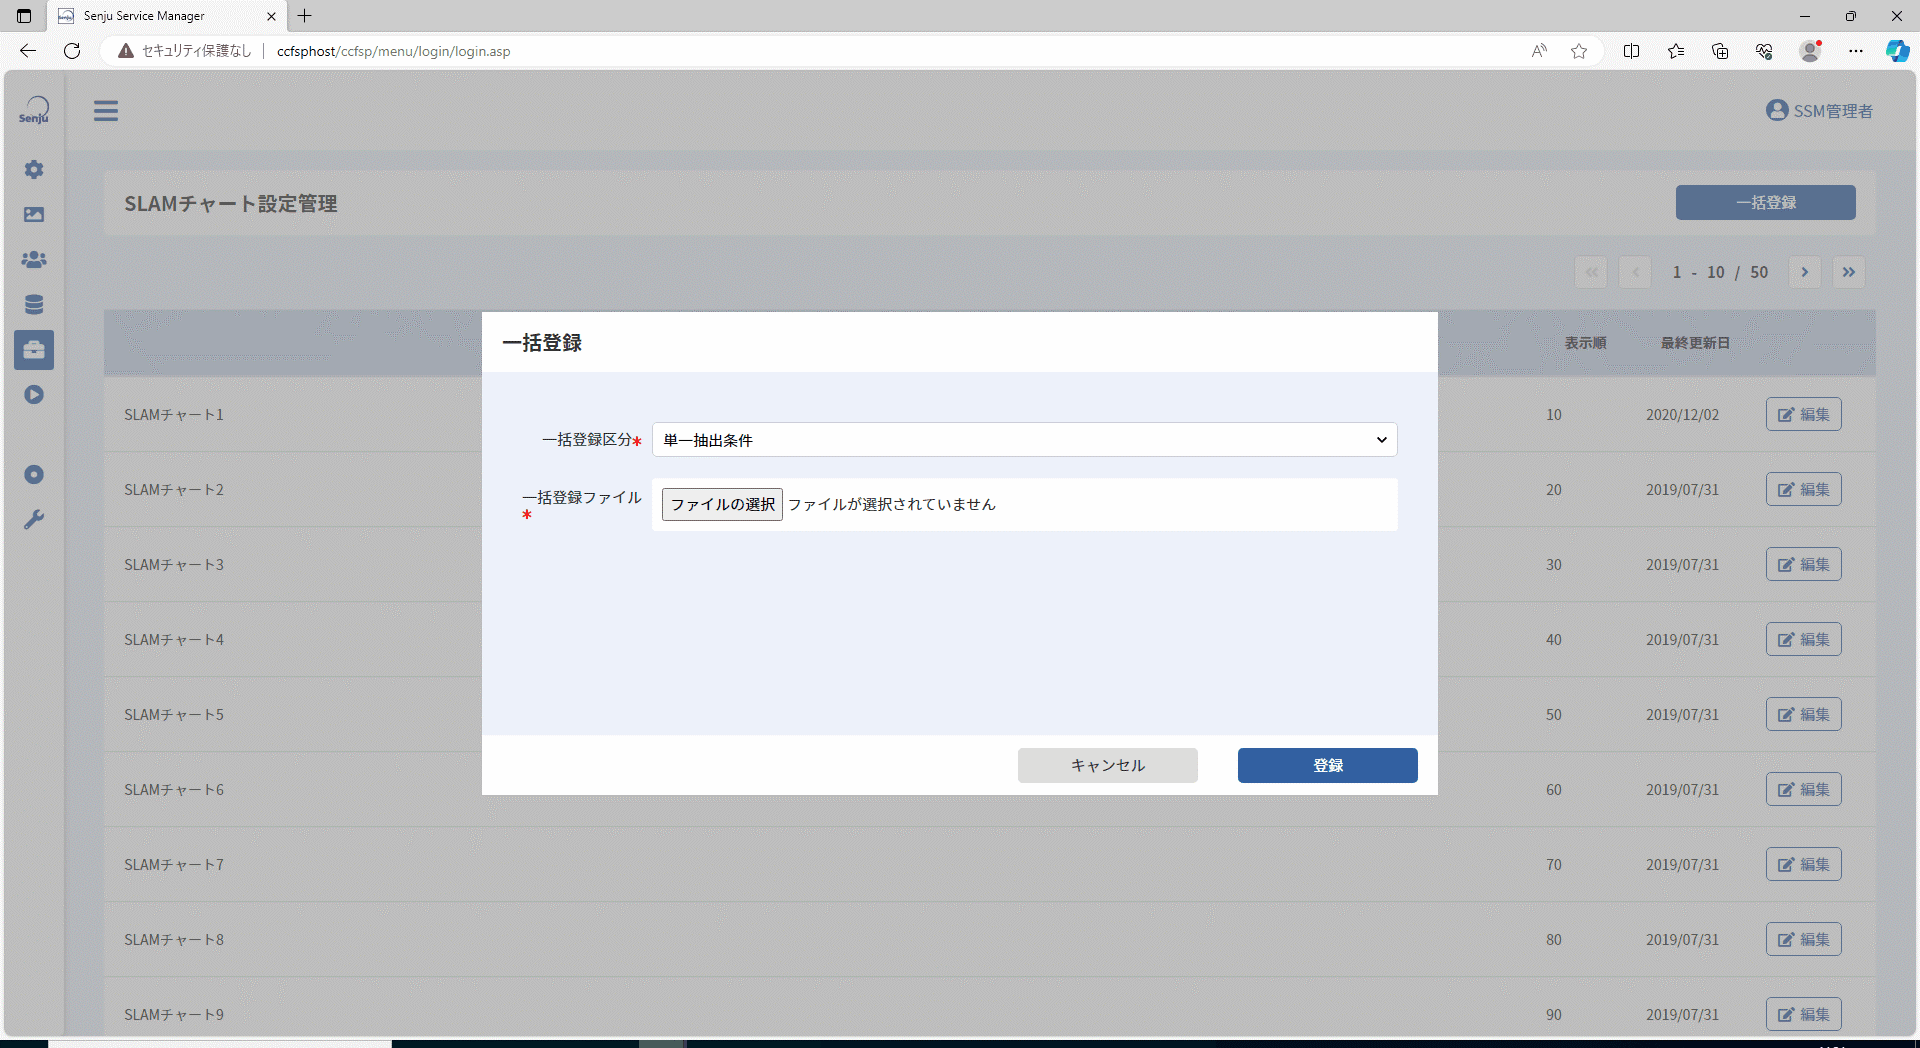Click the browser address bar URL
The height and width of the screenshot is (1048, 1920).
point(393,51)
